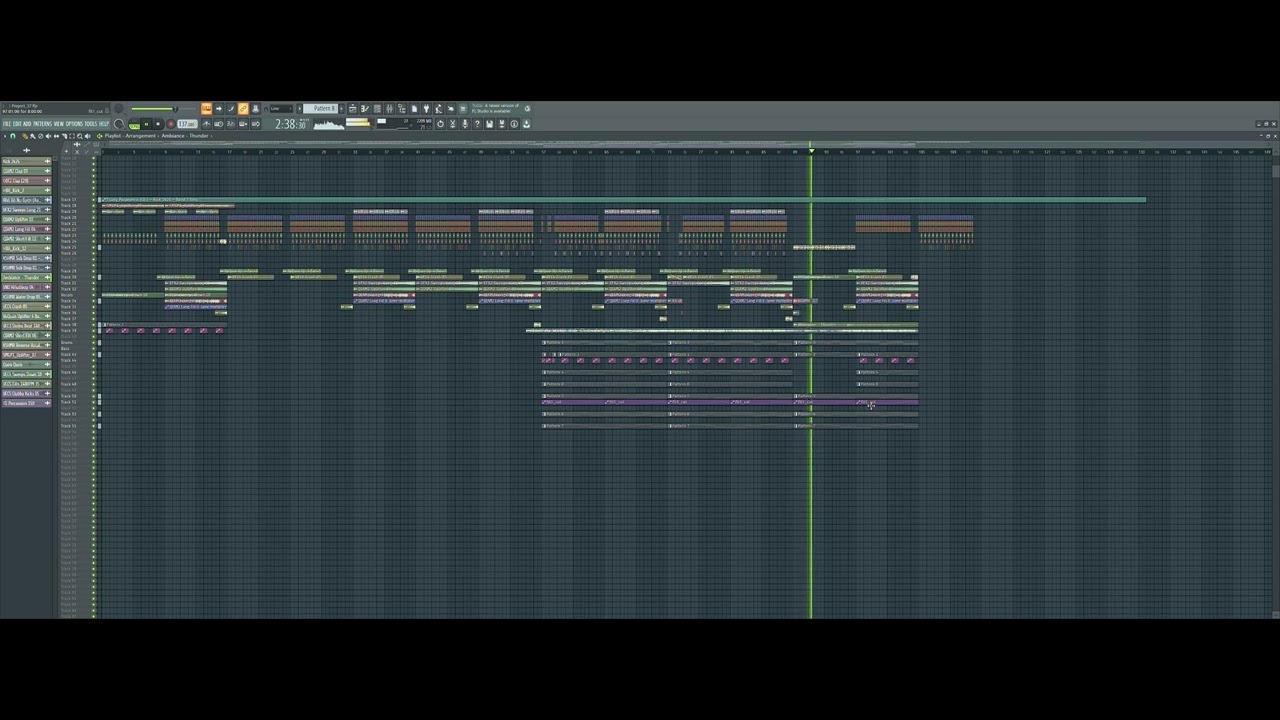Open the FILE menu
Viewport: 1280px width, 720px height.
[x=6, y=124]
